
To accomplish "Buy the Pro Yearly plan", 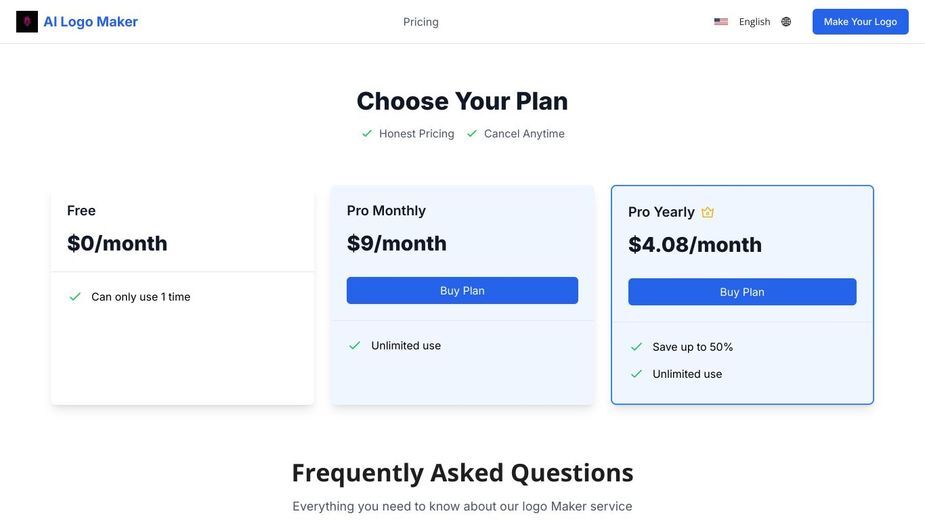I will (742, 292).
